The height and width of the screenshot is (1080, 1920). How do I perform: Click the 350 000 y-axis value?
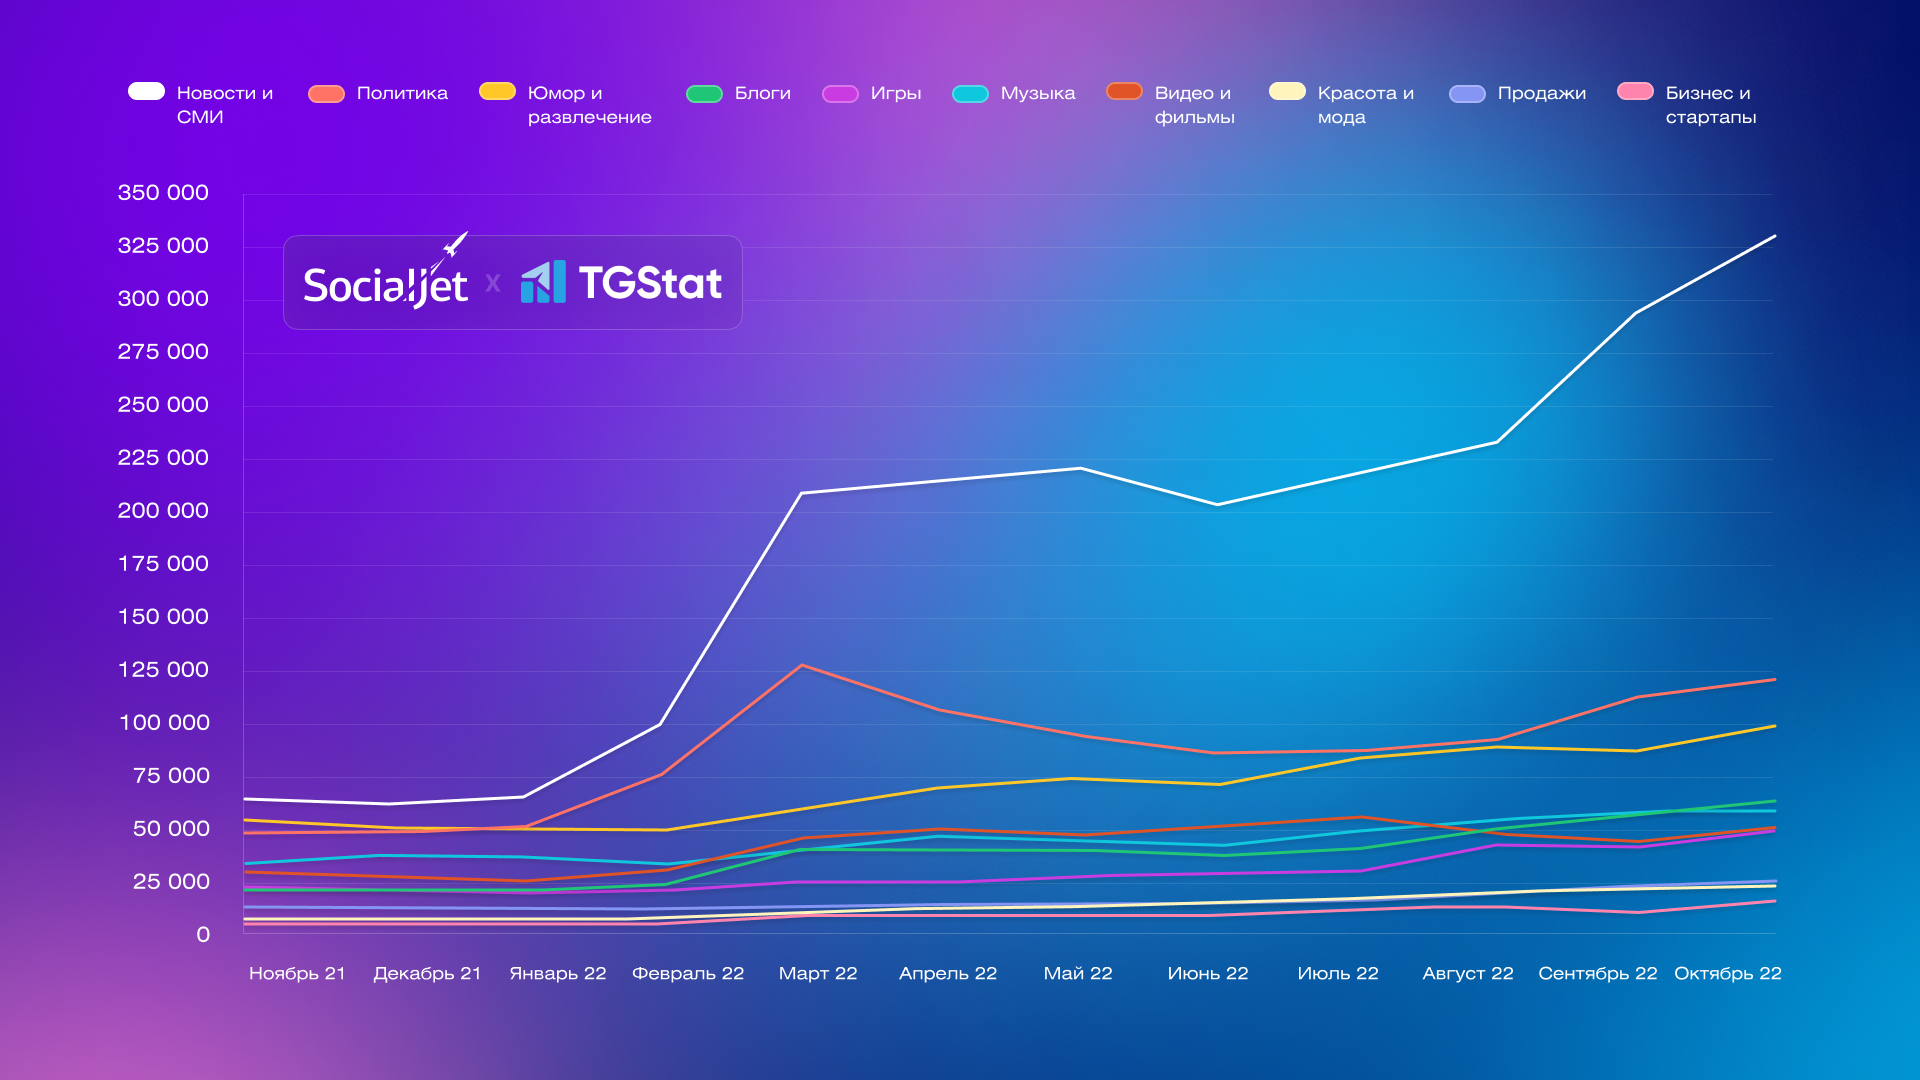[x=163, y=192]
